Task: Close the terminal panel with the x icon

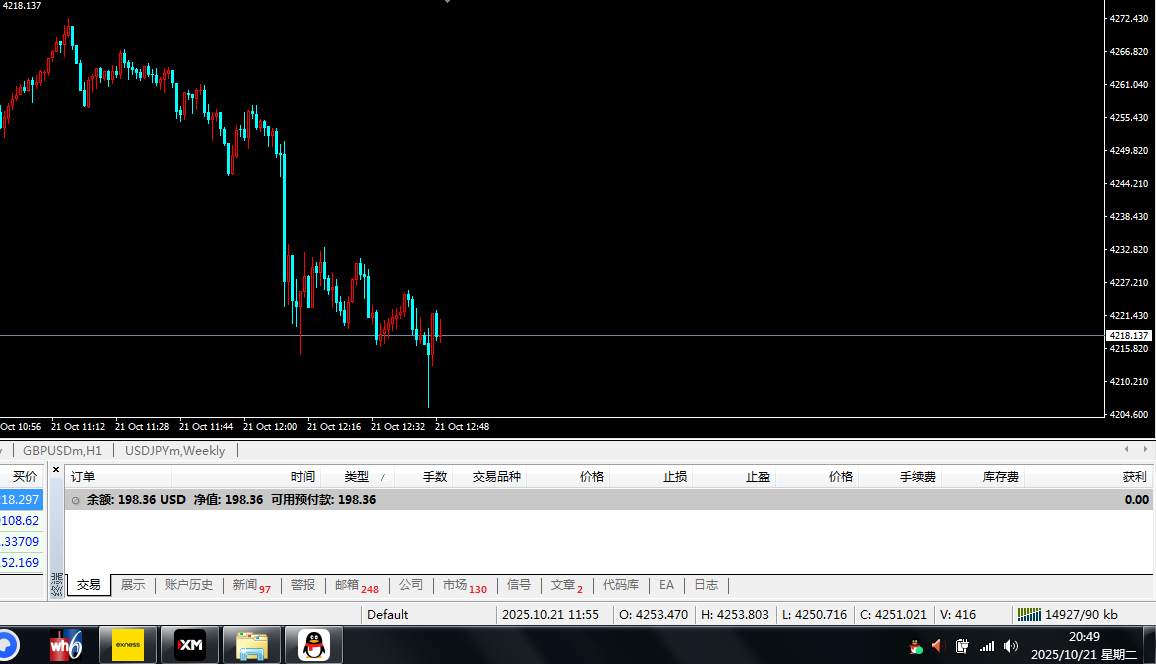Action: 56,469
